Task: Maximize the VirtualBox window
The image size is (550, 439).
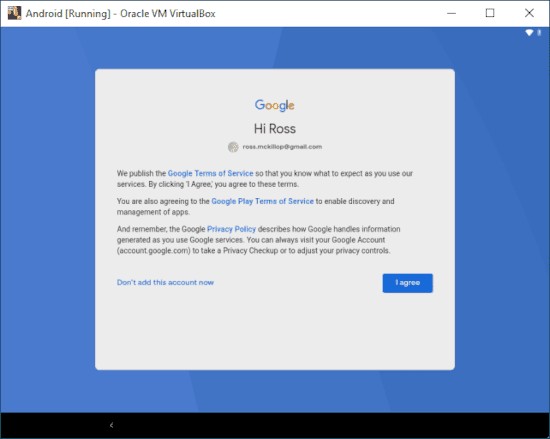Action: (x=490, y=13)
